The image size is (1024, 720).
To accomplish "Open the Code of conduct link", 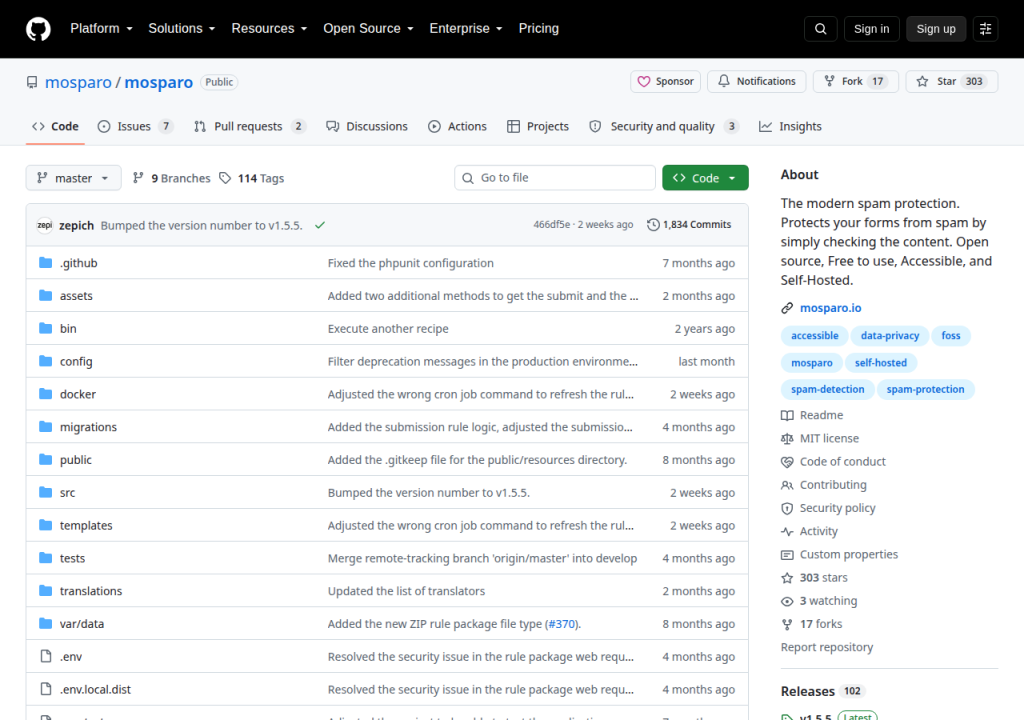I will click(x=833, y=461).
